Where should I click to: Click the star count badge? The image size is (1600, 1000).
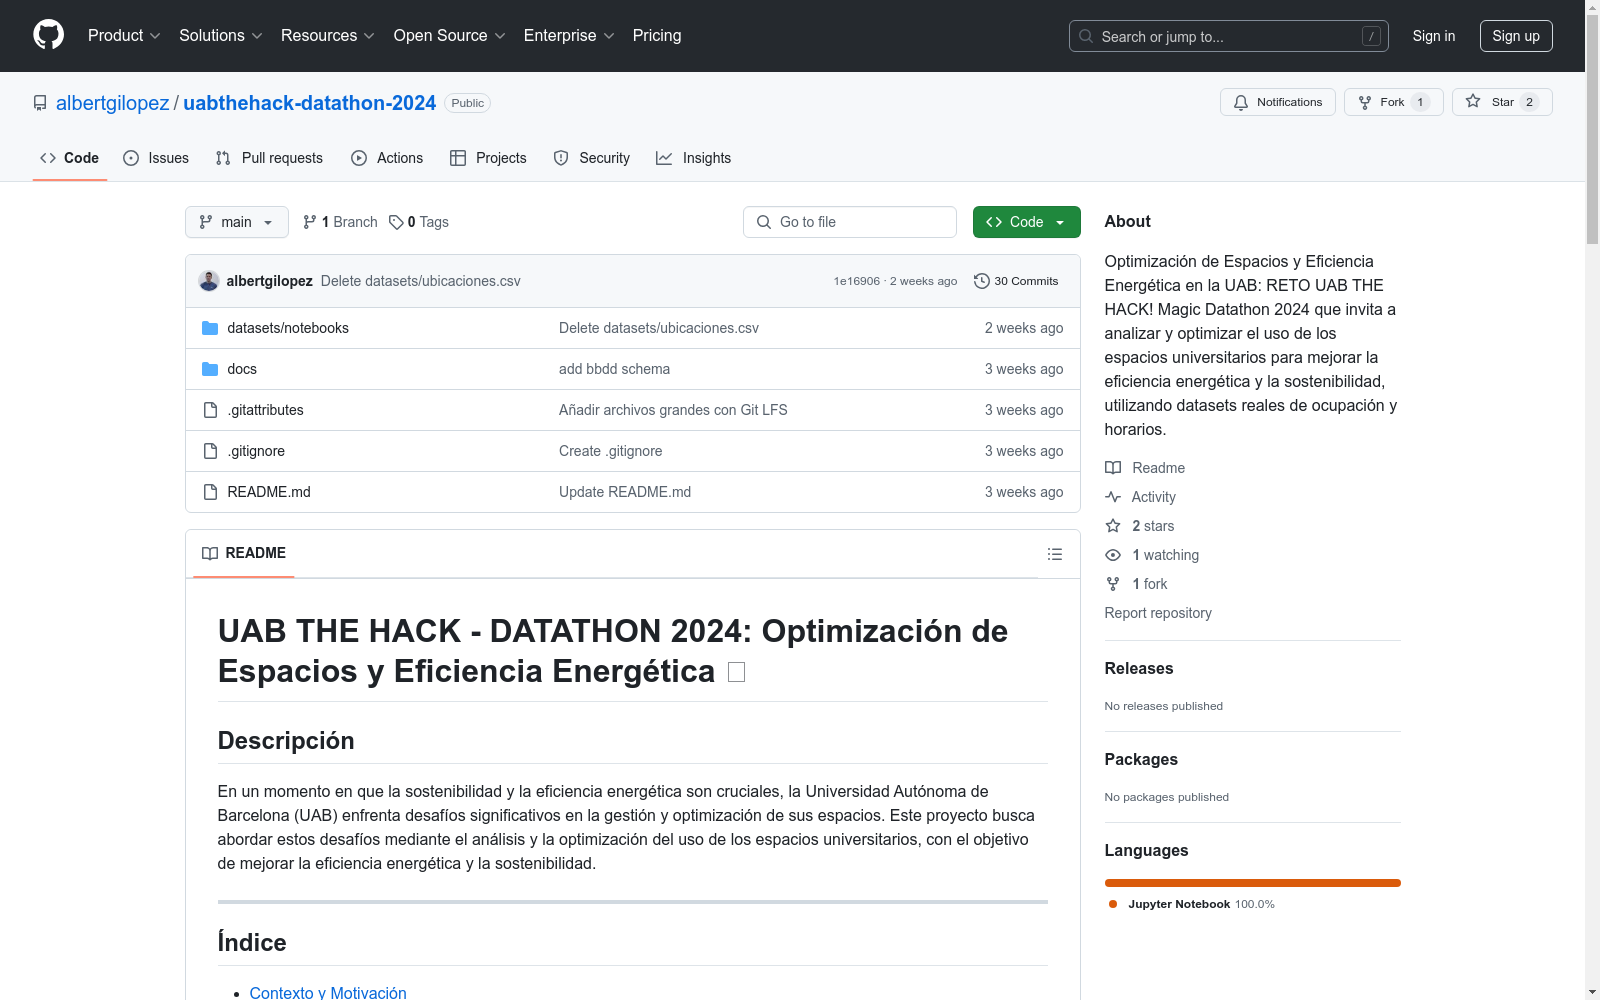click(x=1529, y=102)
